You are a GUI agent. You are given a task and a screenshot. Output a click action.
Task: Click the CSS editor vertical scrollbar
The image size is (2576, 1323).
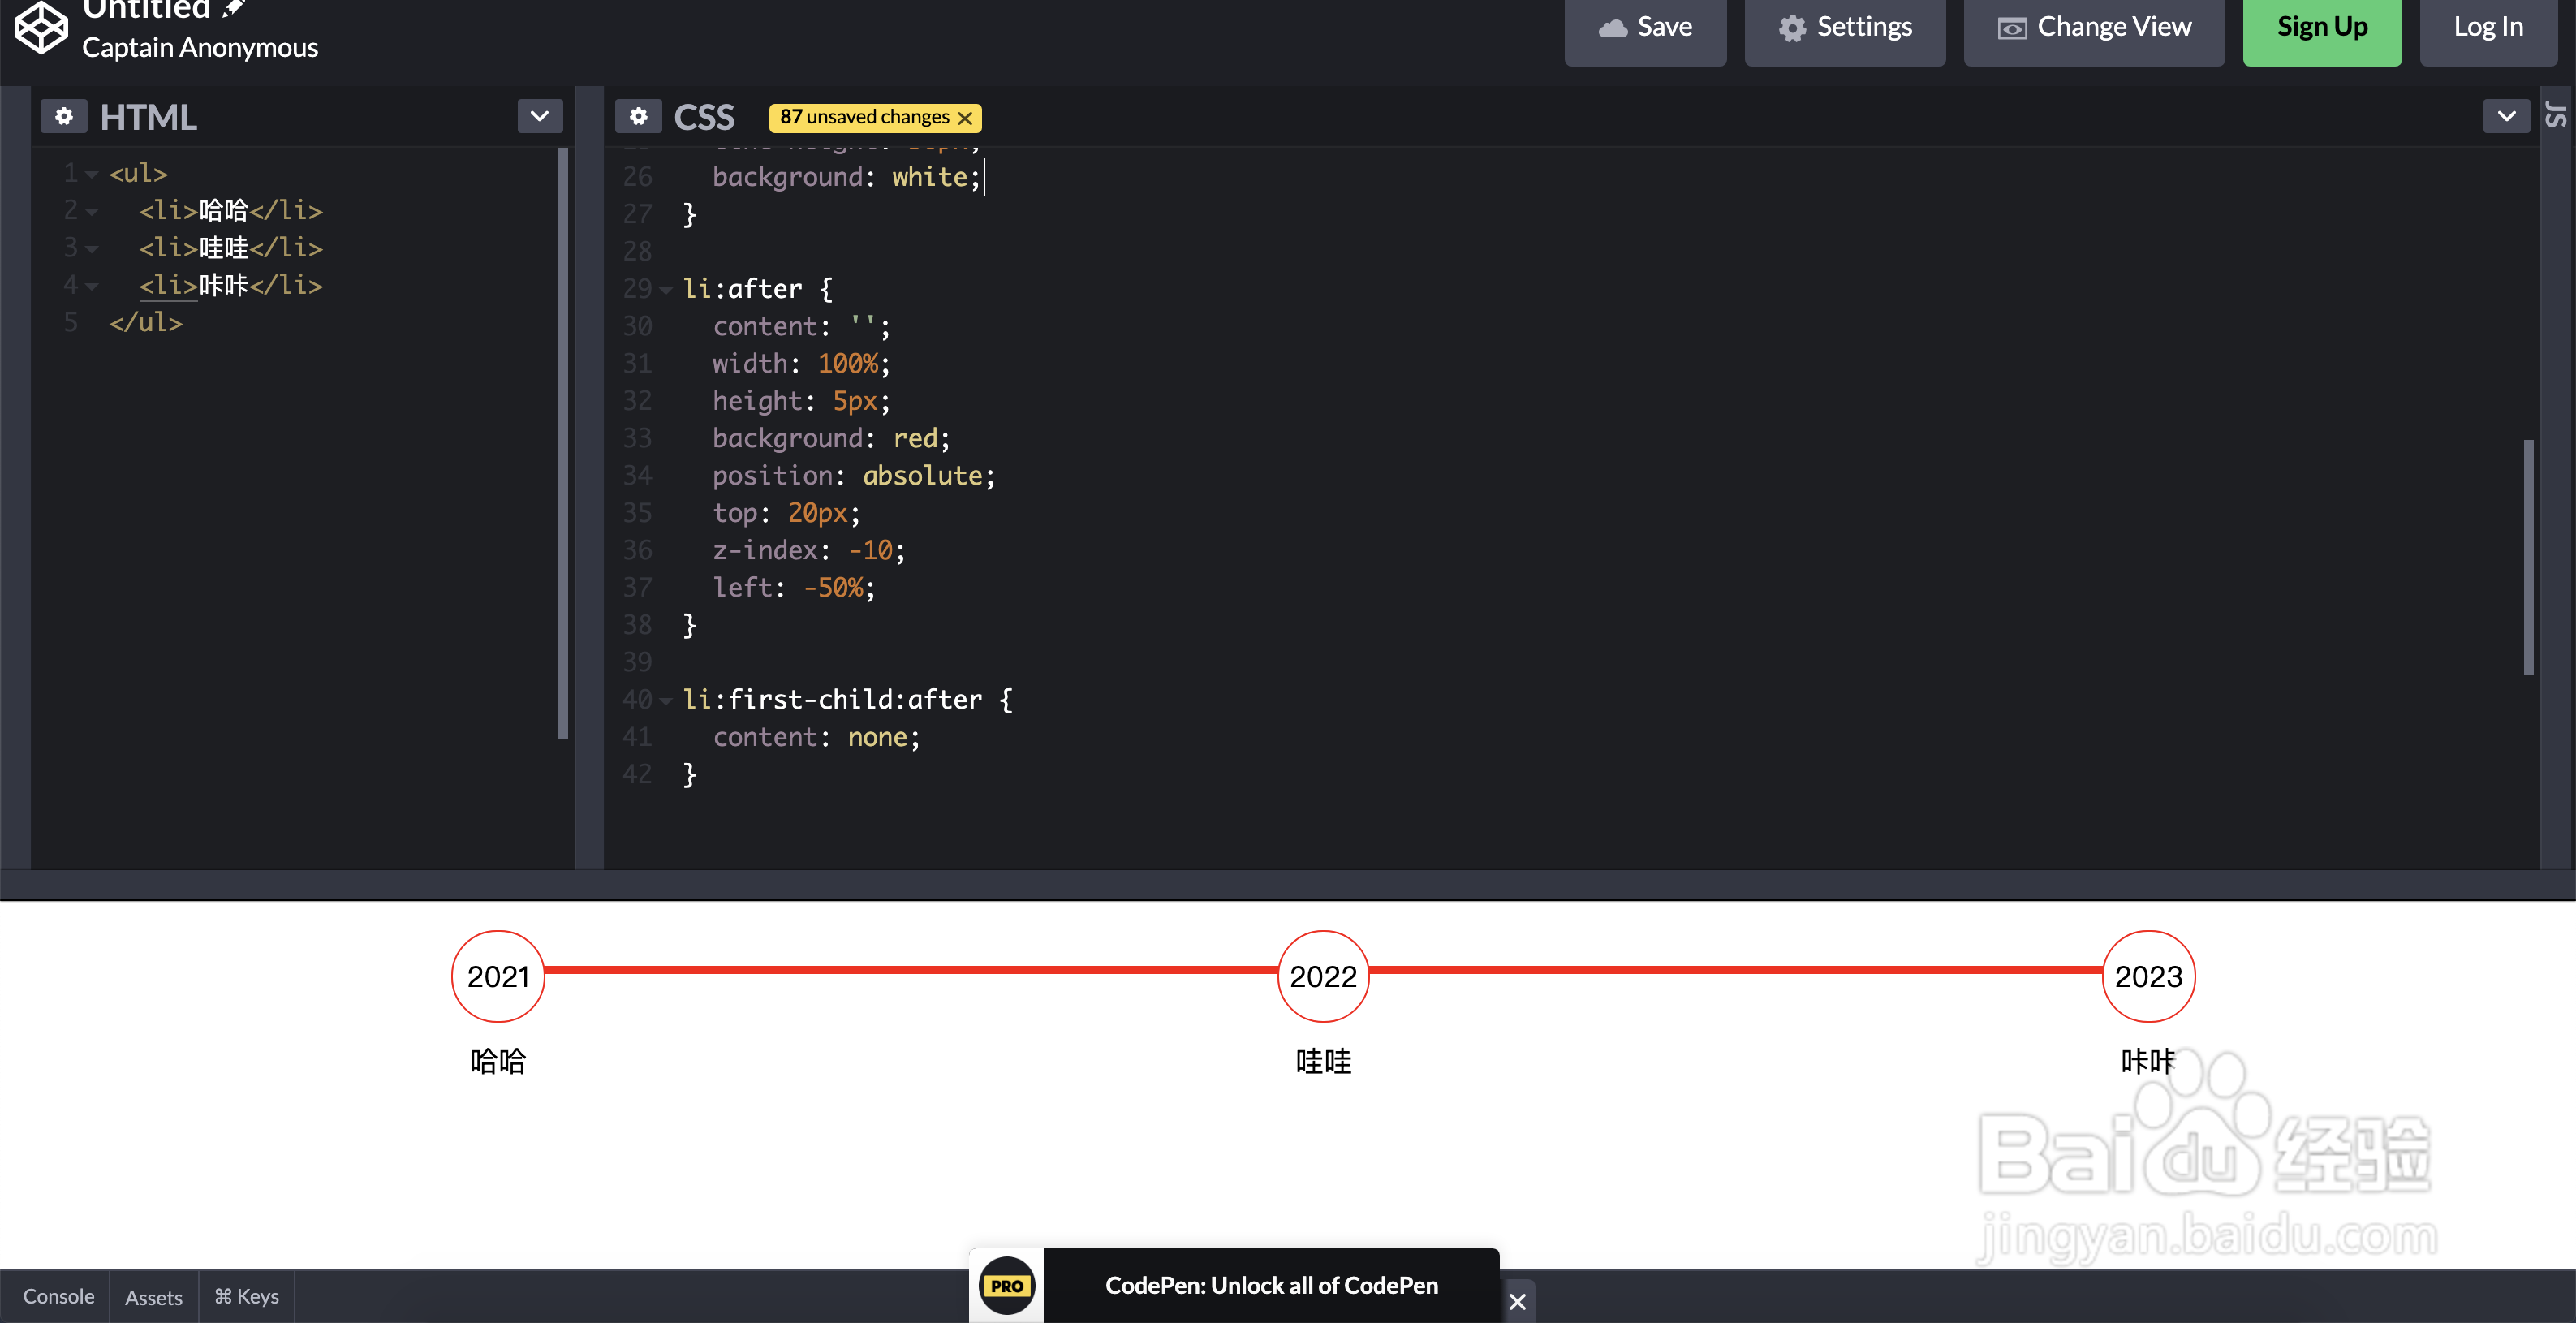[2528, 556]
